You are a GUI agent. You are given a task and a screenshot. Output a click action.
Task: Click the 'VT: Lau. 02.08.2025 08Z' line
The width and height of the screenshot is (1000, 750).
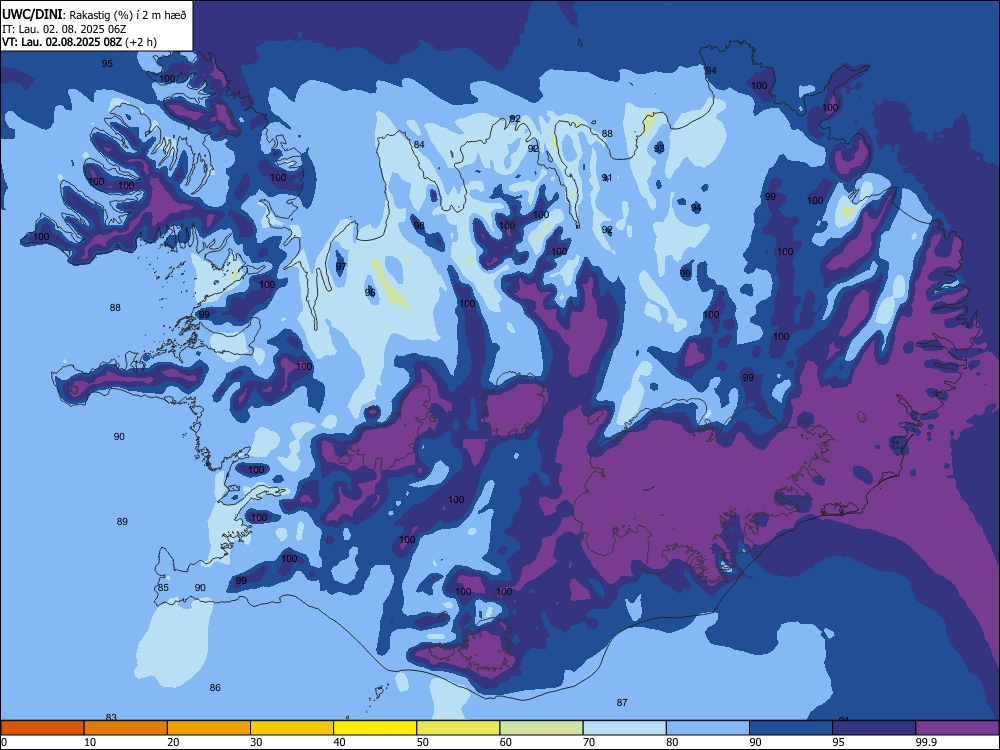61,43
